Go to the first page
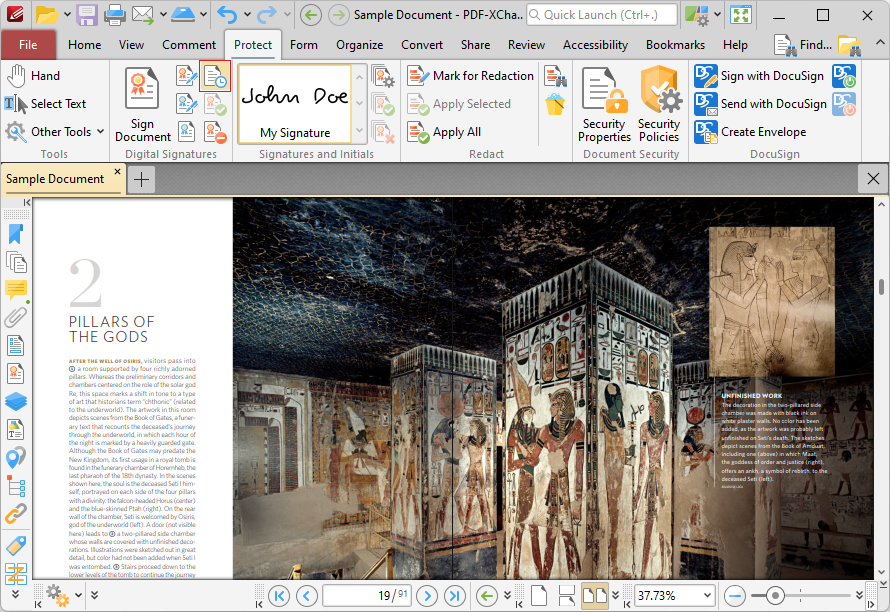The width and height of the screenshot is (890, 612). coord(279,596)
